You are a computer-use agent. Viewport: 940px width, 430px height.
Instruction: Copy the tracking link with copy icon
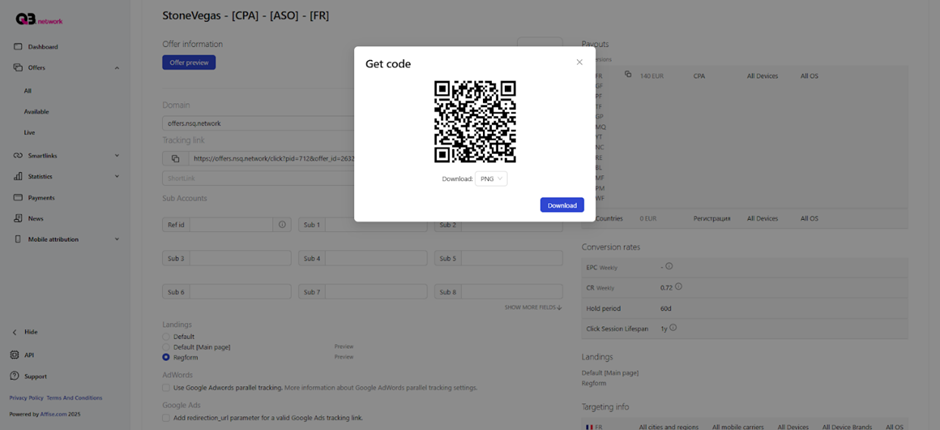tap(176, 159)
